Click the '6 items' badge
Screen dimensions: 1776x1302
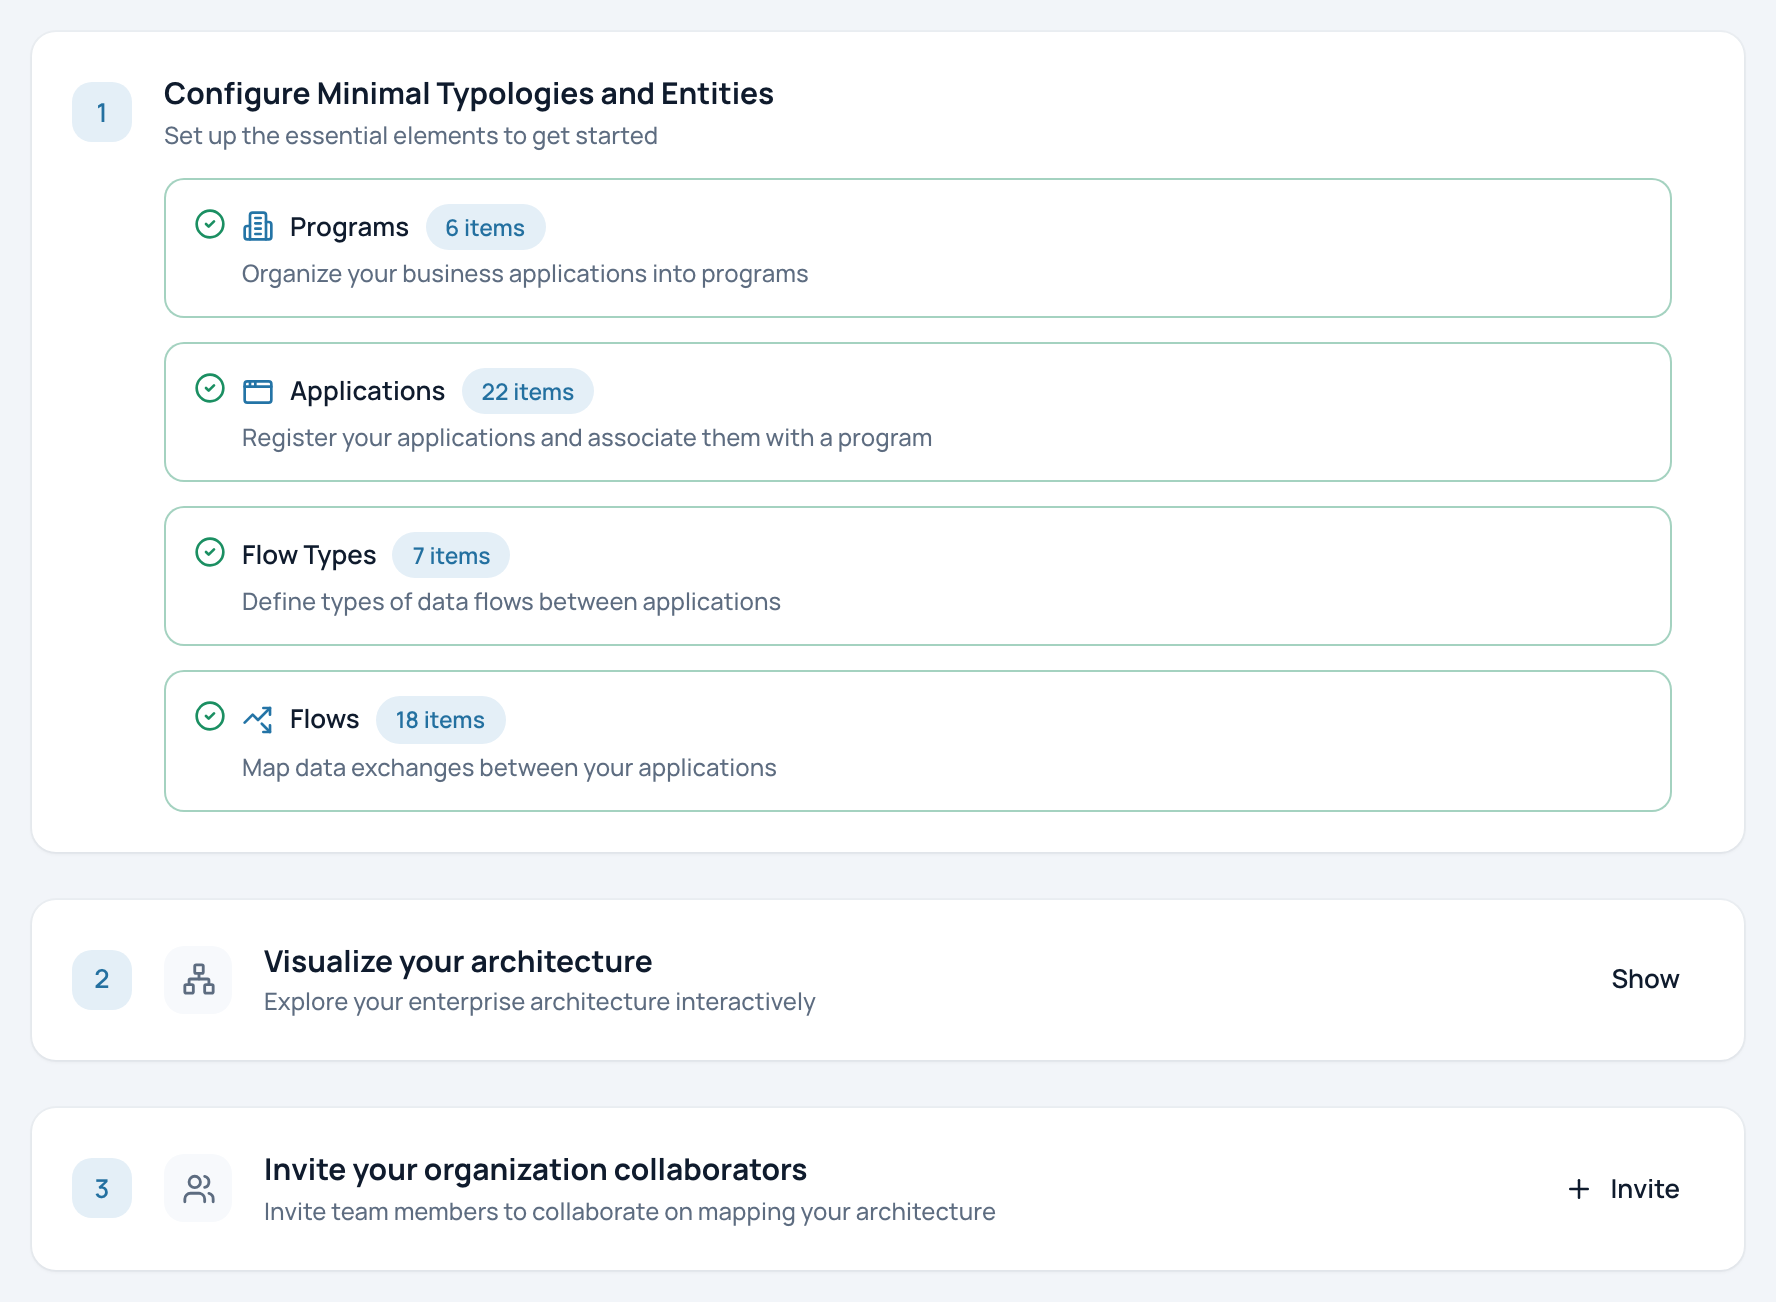(485, 227)
